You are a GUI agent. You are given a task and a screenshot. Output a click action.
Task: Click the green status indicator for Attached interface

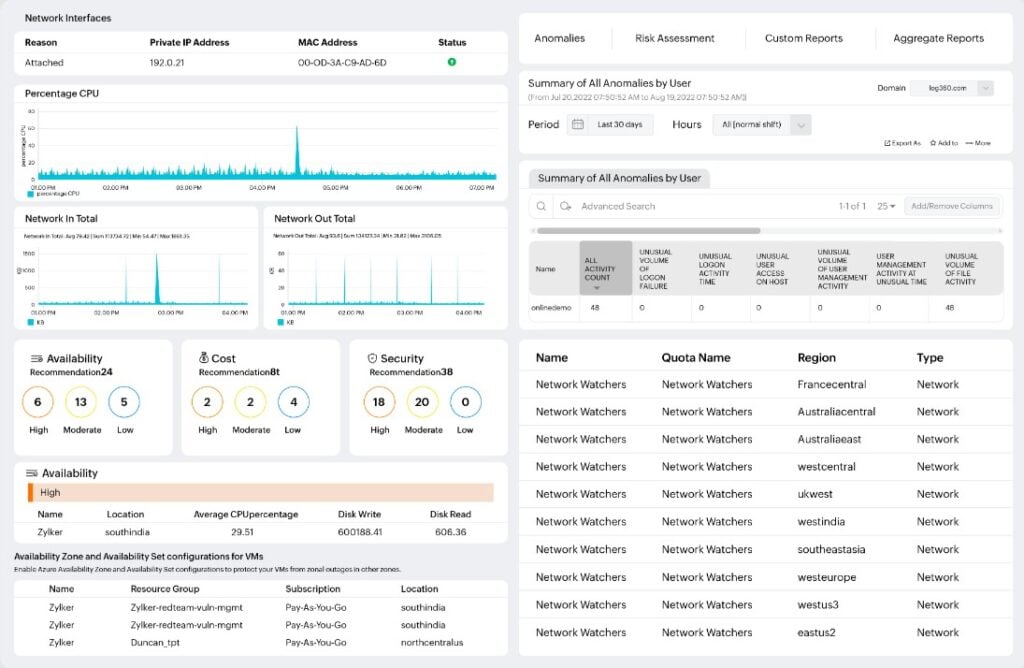pyautogui.click(x=451, y=62)
